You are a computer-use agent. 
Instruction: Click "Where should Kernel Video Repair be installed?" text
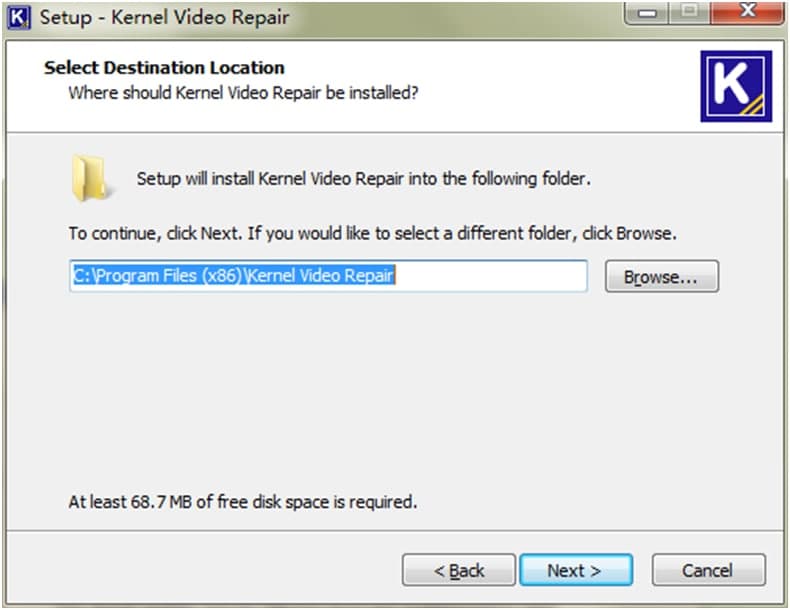pos(242,93)
